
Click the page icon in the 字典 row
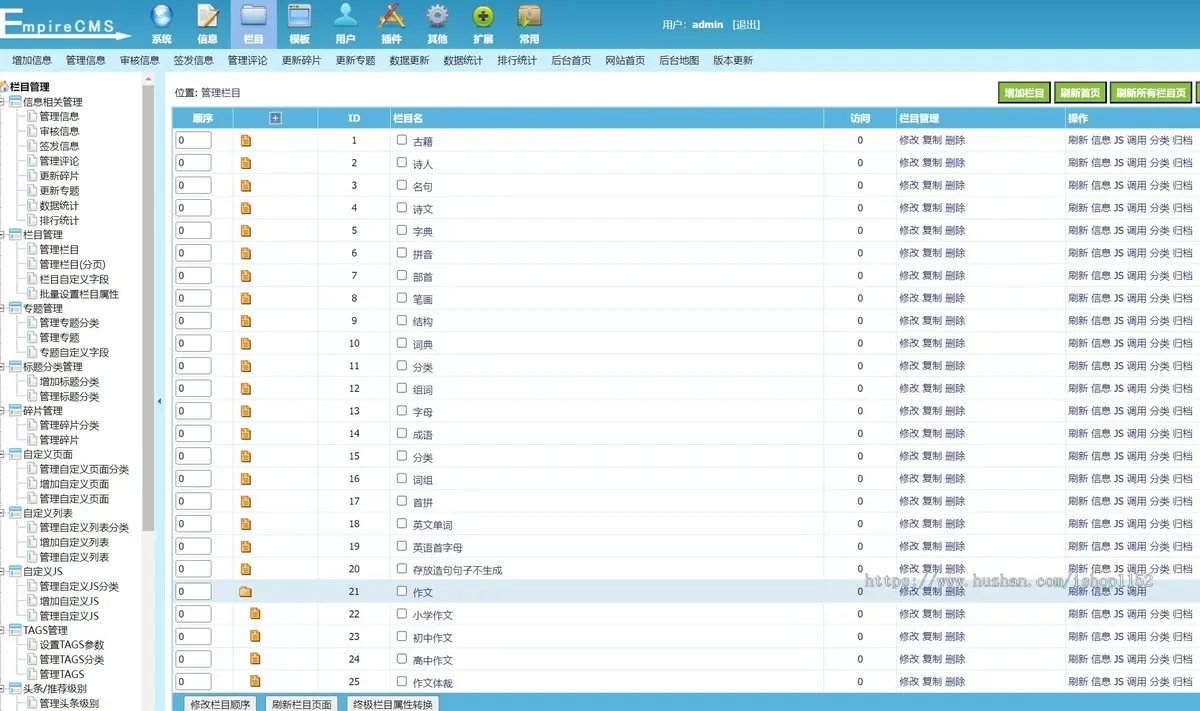coord(246,231)
